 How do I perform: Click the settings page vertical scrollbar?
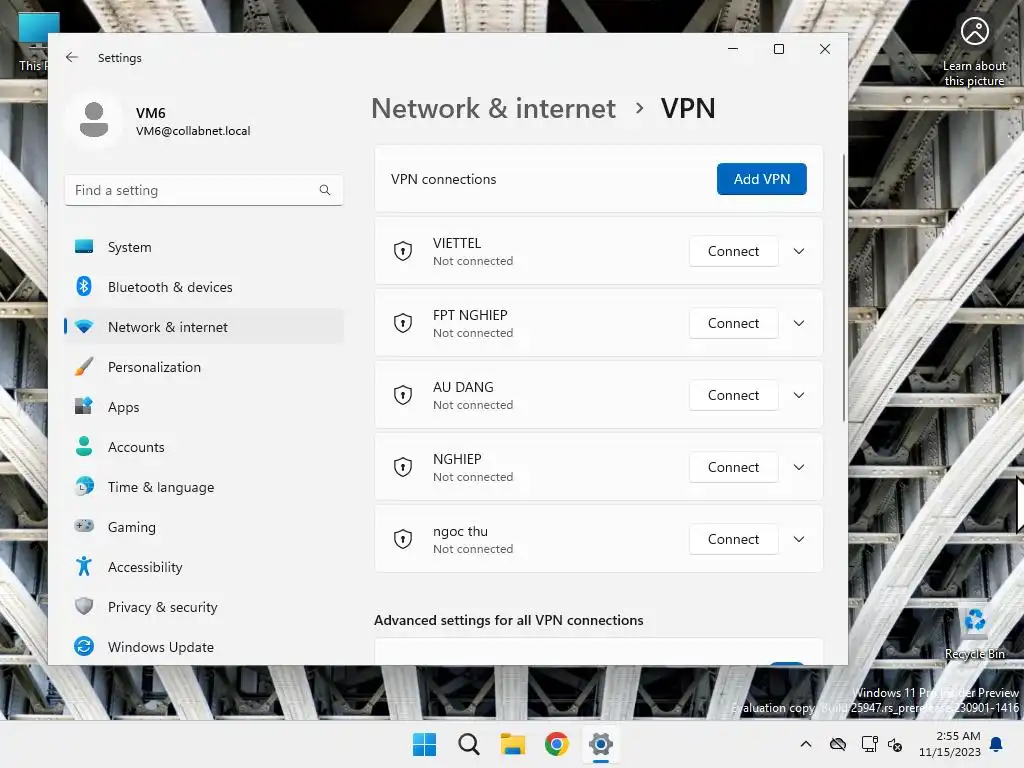[x=844, y=287]
